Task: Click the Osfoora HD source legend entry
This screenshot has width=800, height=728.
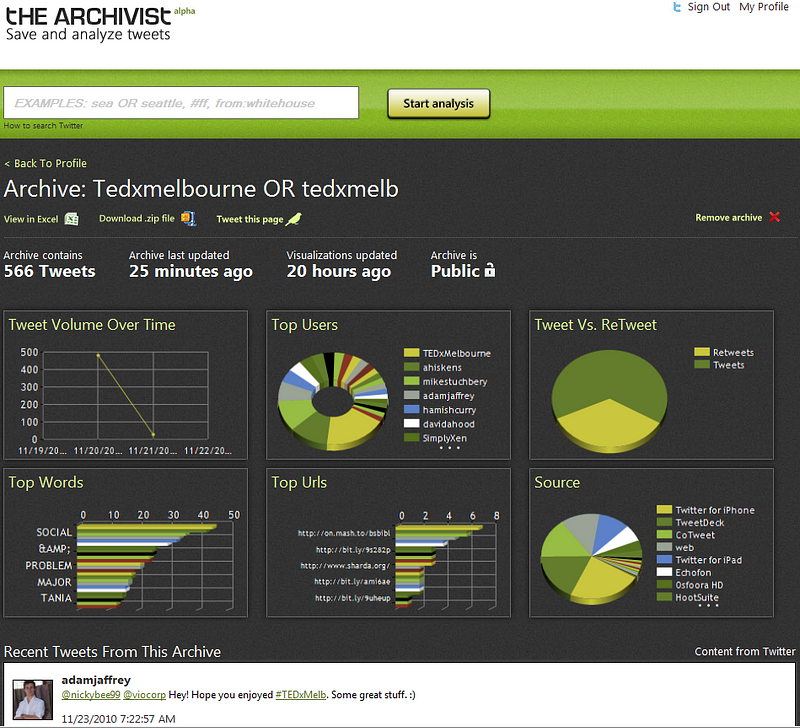Action: 699,585
